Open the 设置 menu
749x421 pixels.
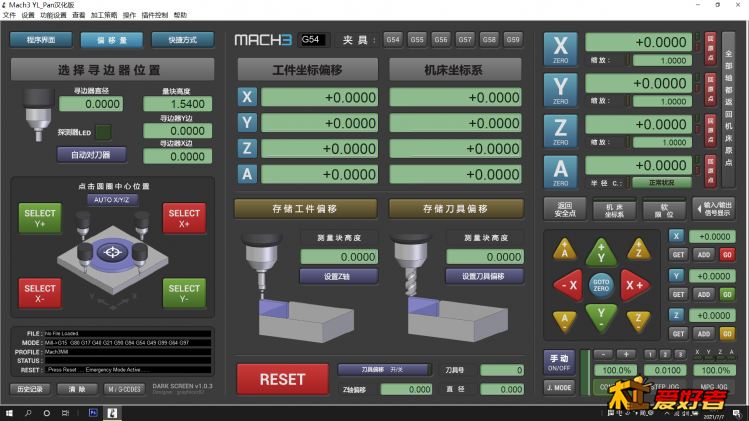[x=28, y=15]
